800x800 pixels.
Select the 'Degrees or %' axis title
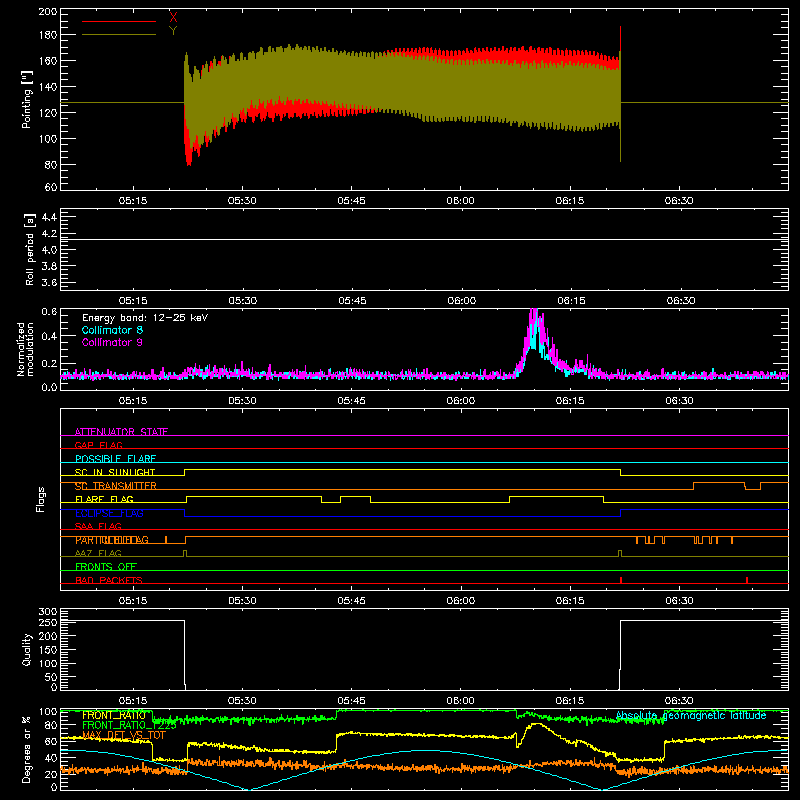pyautogui.click(x=27, y=749)
